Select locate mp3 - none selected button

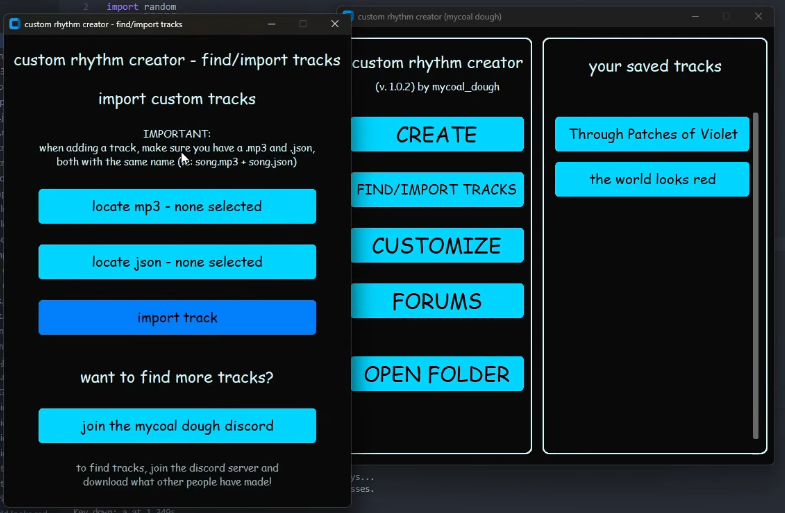click(177, 206)
